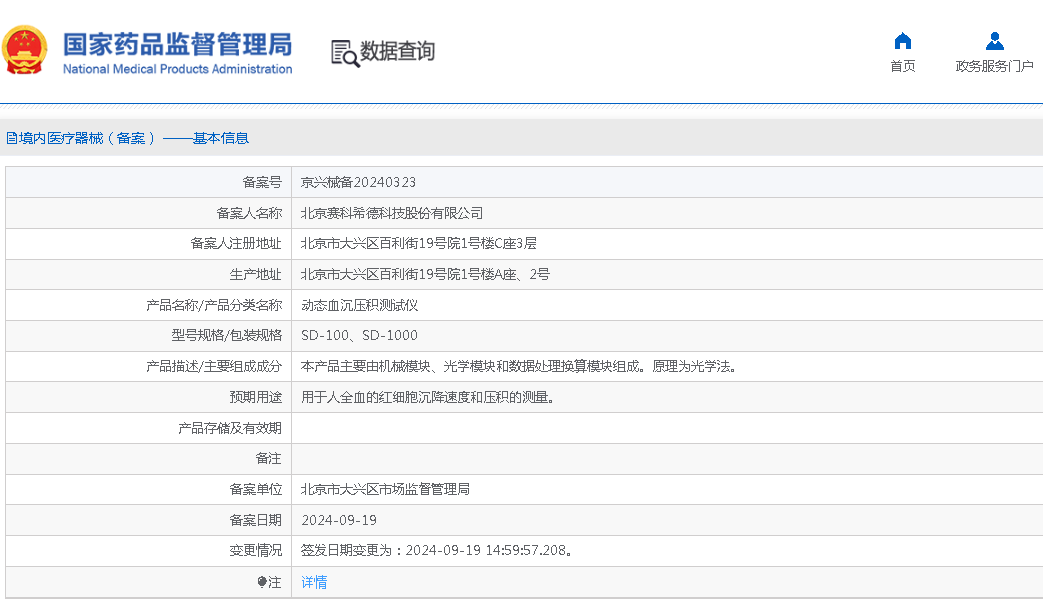The width and height of the screenshot is (1043, 603).
Task: Click the home house icon
Action: tap(902, 41)
